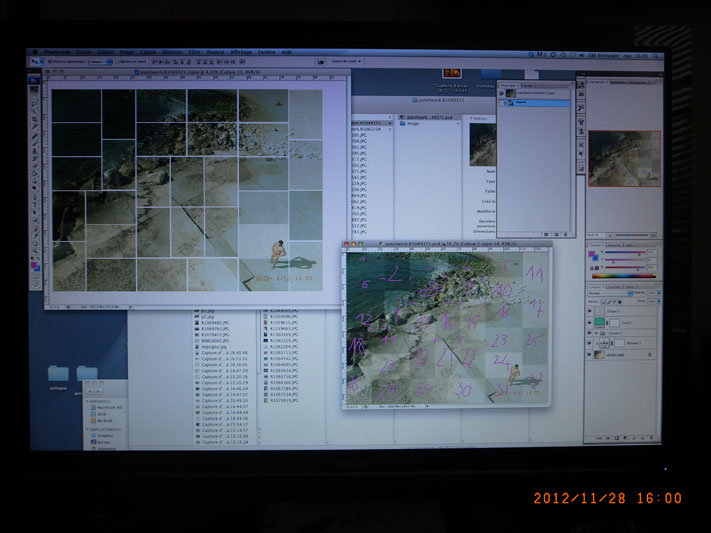Open the Normal blend mode dropdown
The height and width of the screenshot is (533, 711).
610,293
